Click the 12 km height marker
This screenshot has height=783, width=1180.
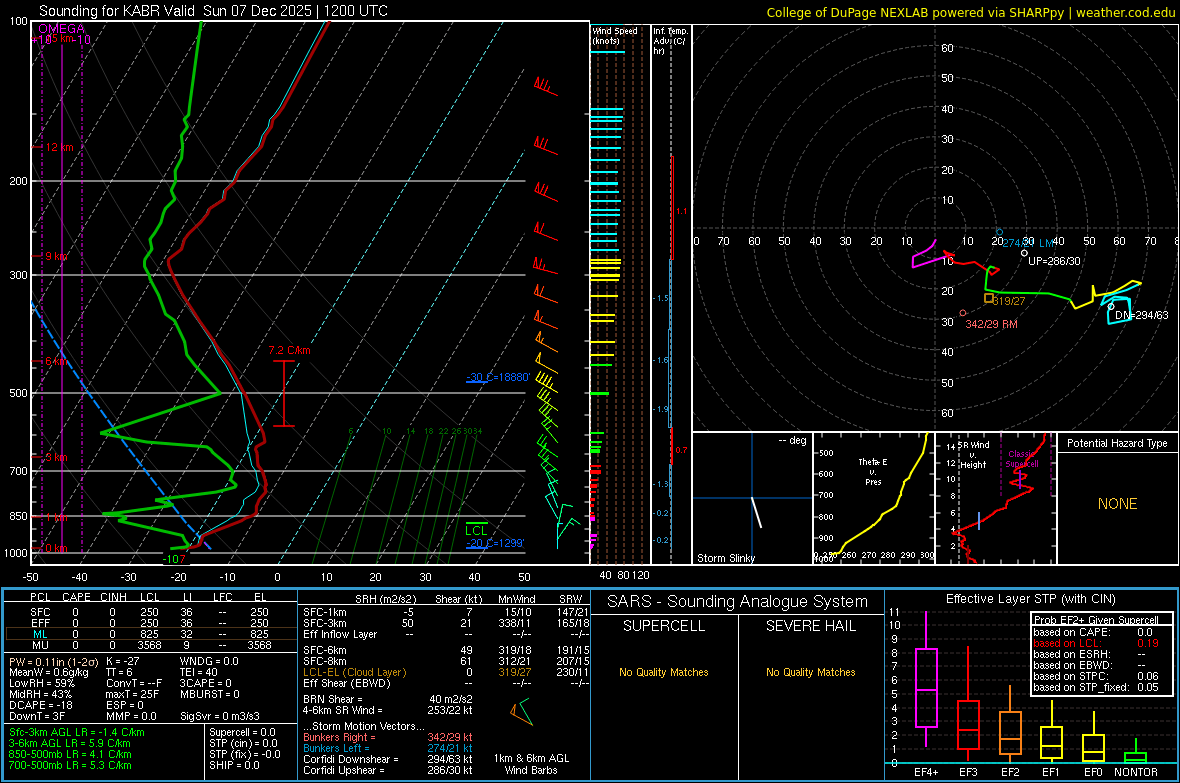tap(59, 147)
